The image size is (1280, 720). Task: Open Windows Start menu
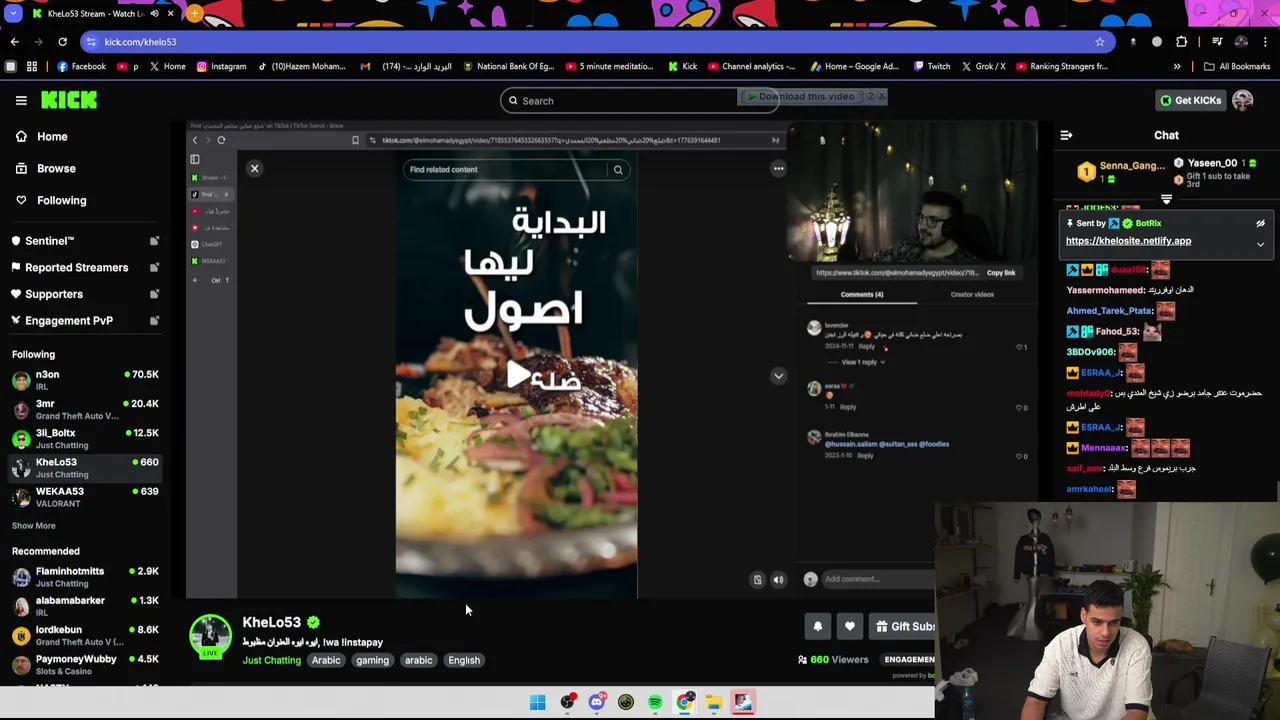pos(538,702)
